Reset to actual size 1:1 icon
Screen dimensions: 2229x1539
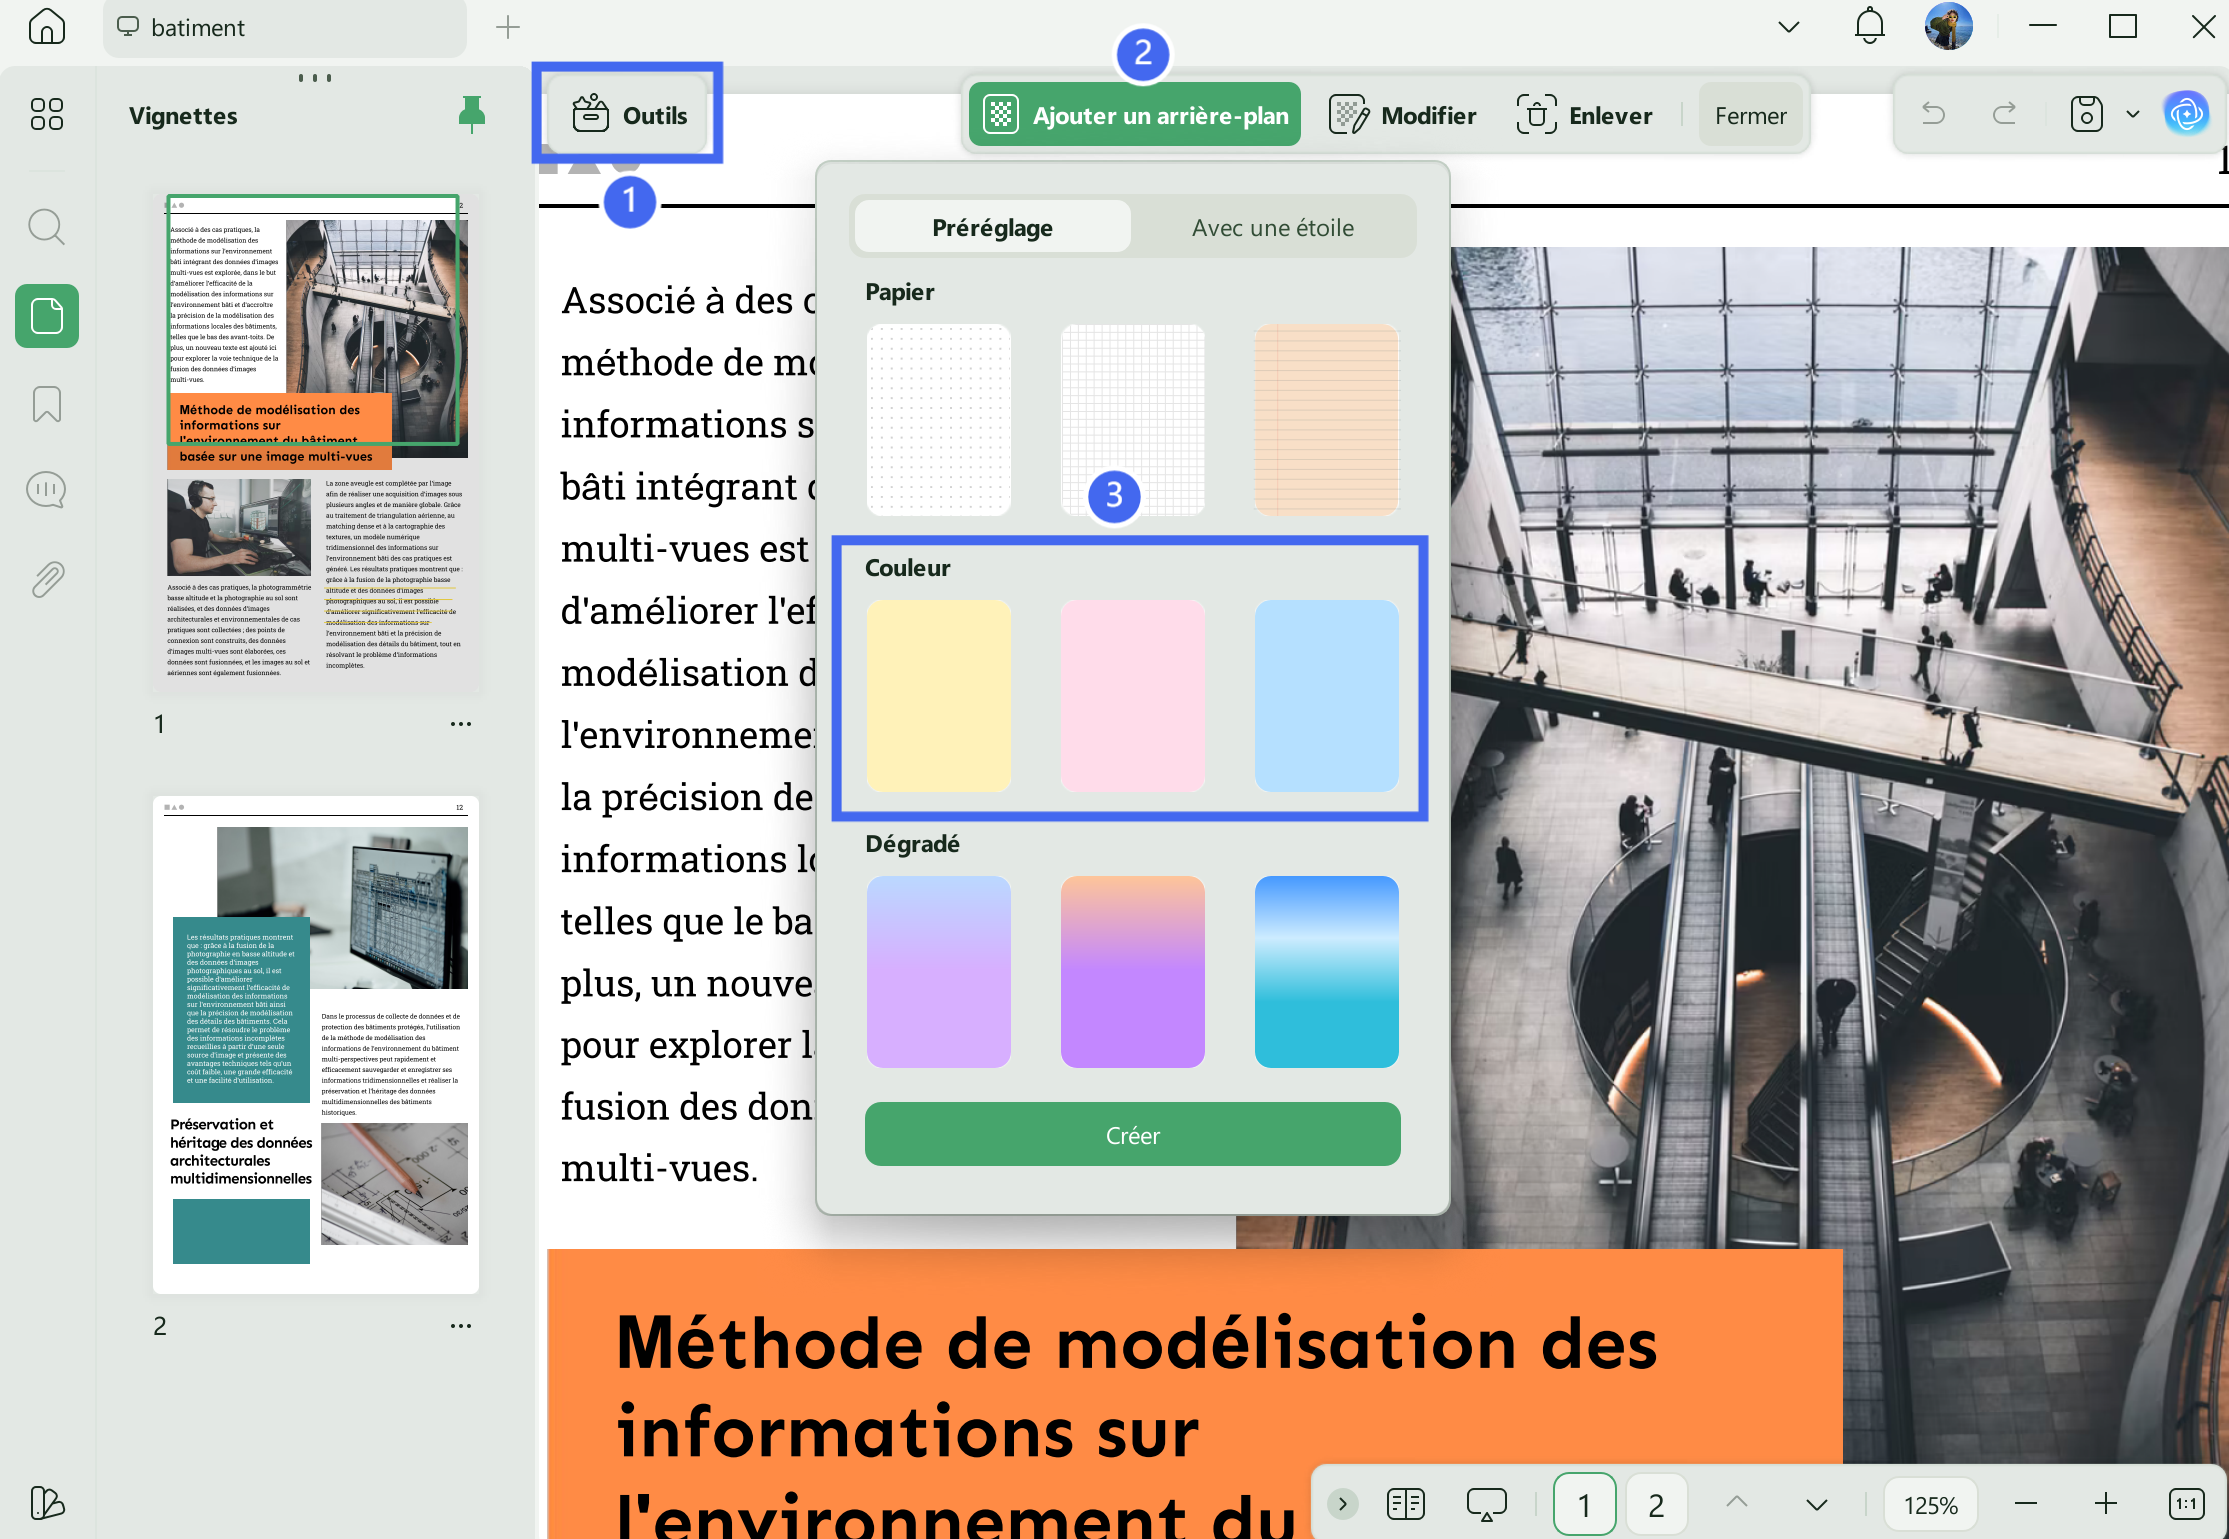pyautogui.click(x=2186, y=1503)
